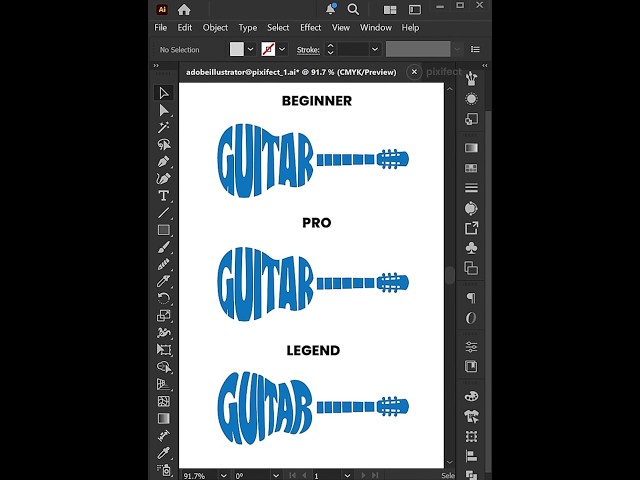
Task: Click the Stroke label link
Action: coord(308,50)
